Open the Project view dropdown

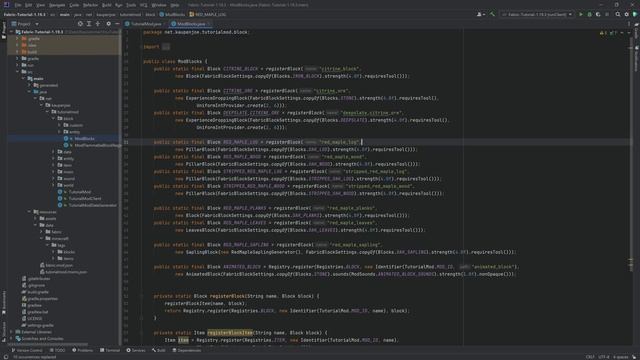tap(25, 24)
